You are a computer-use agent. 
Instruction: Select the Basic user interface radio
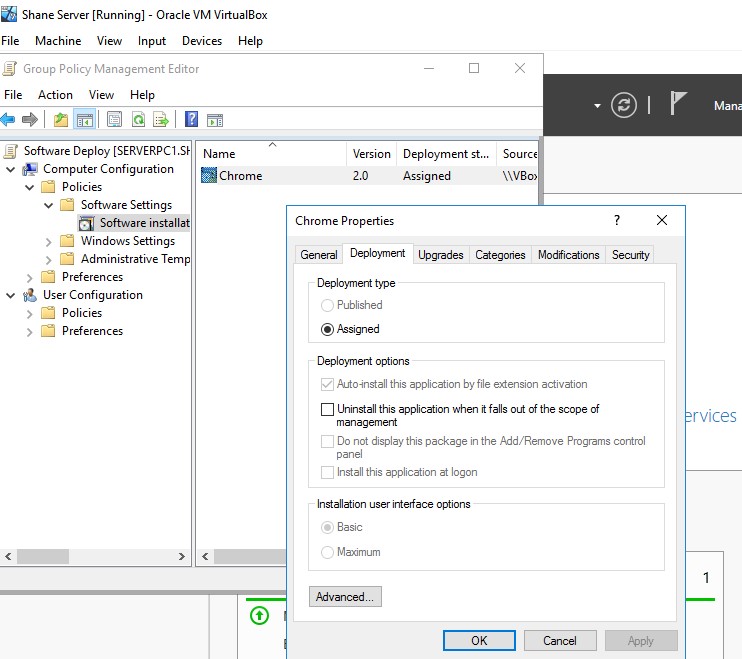(327, 527)
